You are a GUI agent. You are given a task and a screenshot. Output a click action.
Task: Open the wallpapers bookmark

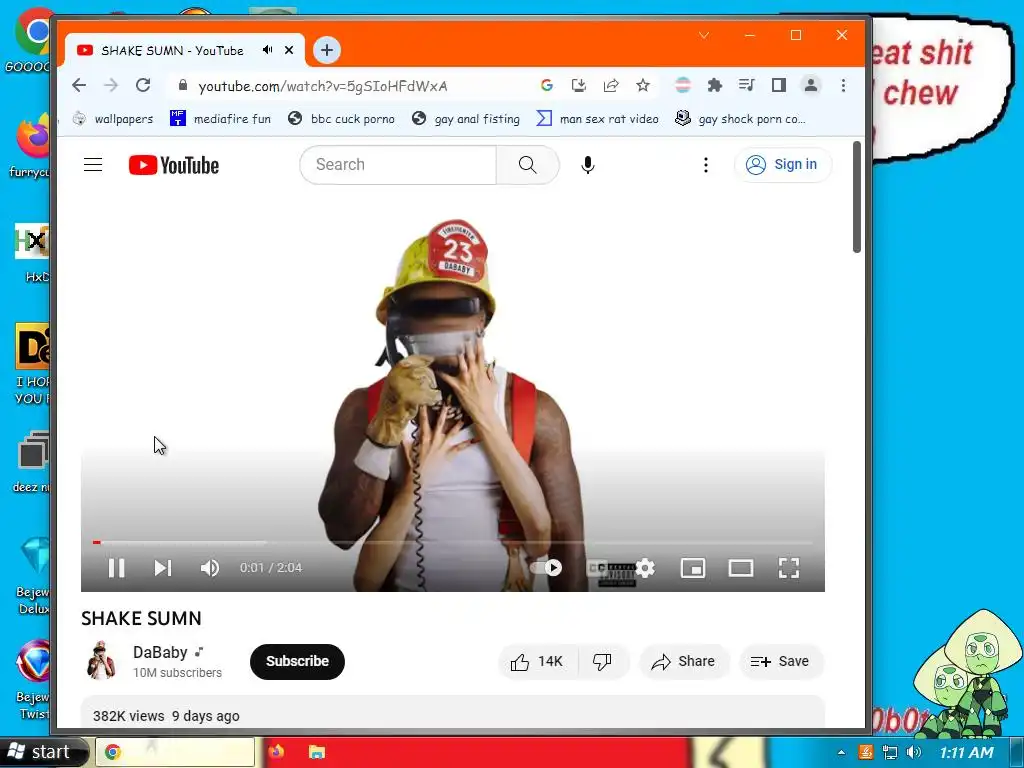pos(112,119)
